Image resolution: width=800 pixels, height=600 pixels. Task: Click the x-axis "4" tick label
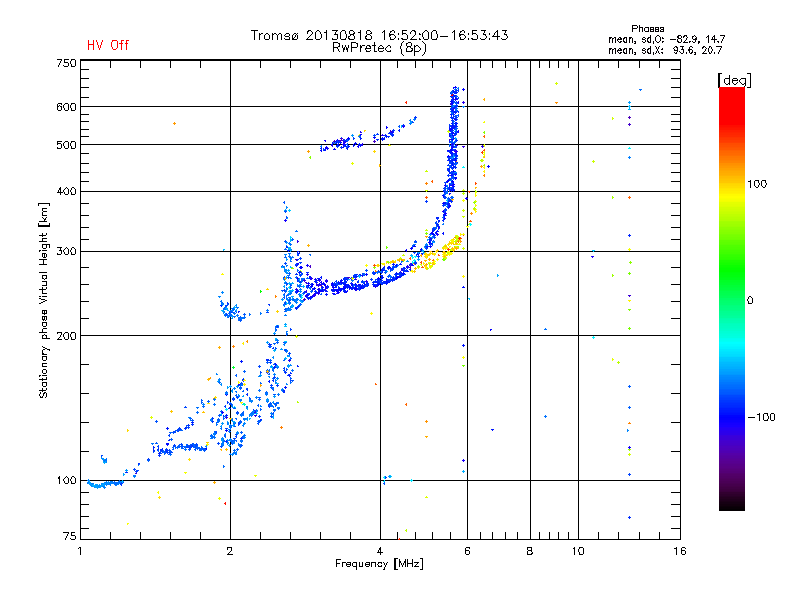click(380, 551)
